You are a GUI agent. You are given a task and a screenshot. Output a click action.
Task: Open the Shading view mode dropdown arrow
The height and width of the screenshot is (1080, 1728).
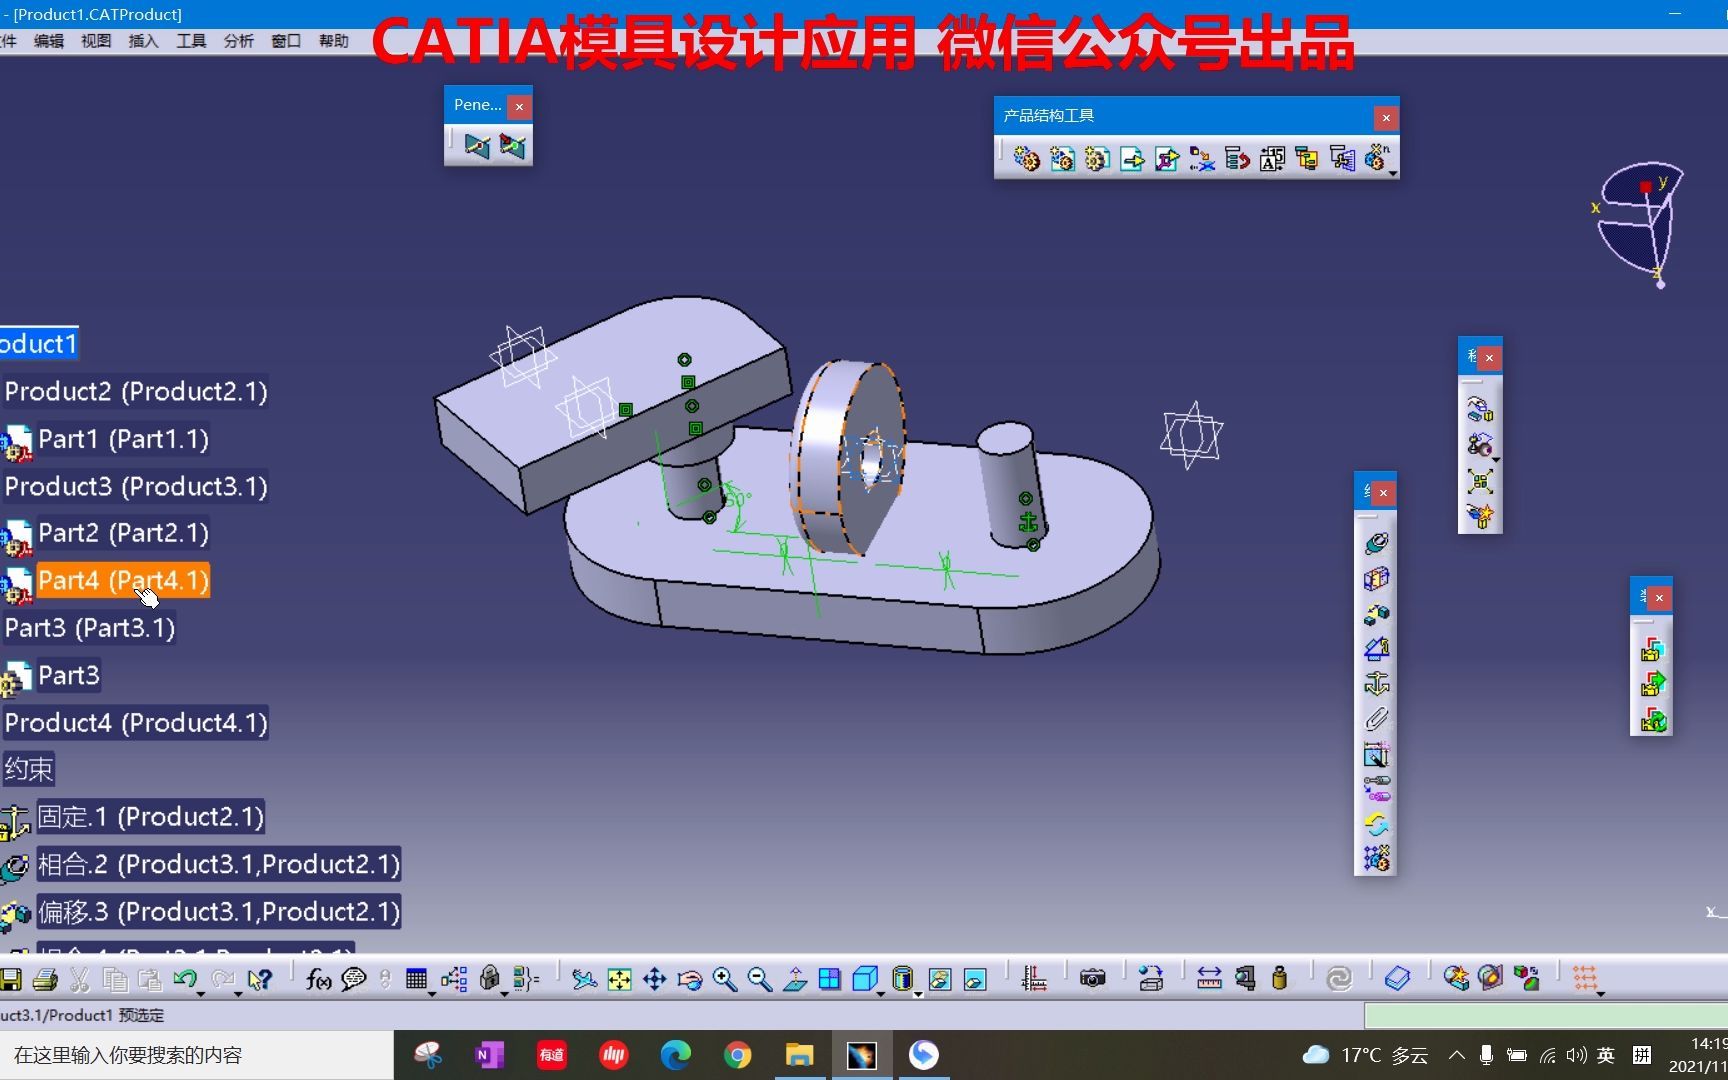tap(918, 993)
